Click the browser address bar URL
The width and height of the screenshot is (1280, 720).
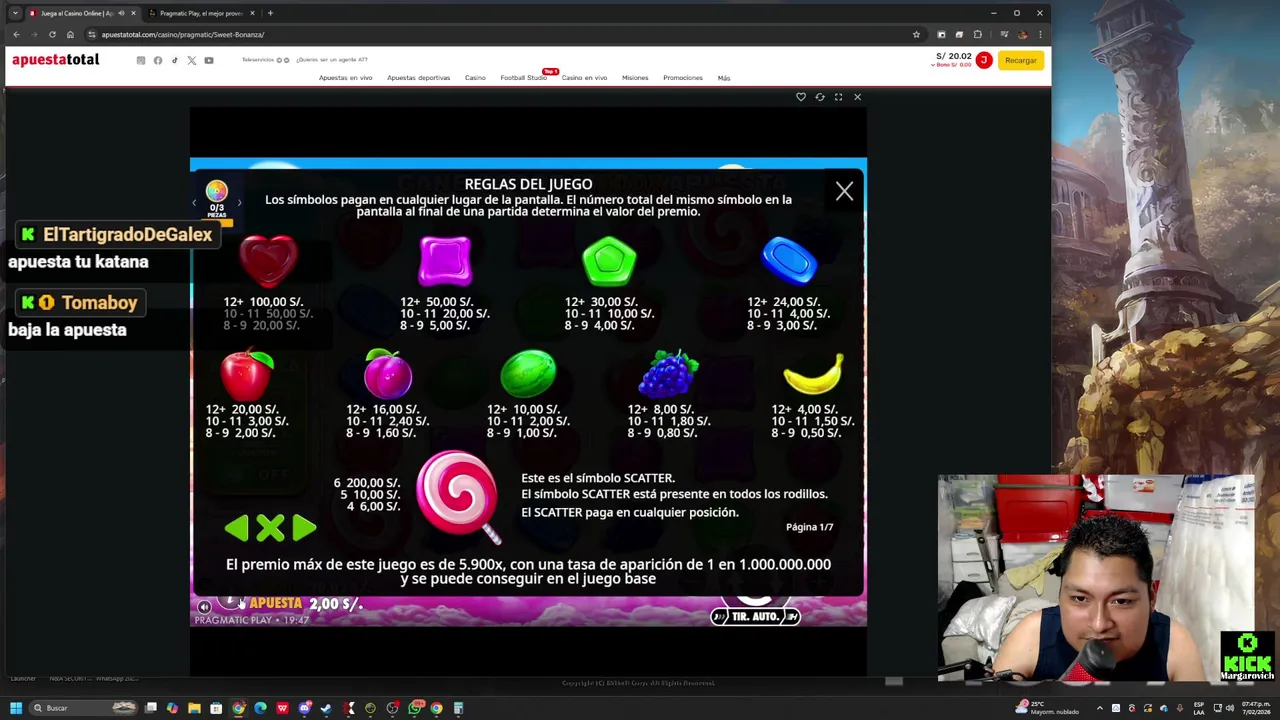pyautogui.click(x=183, y=35)
